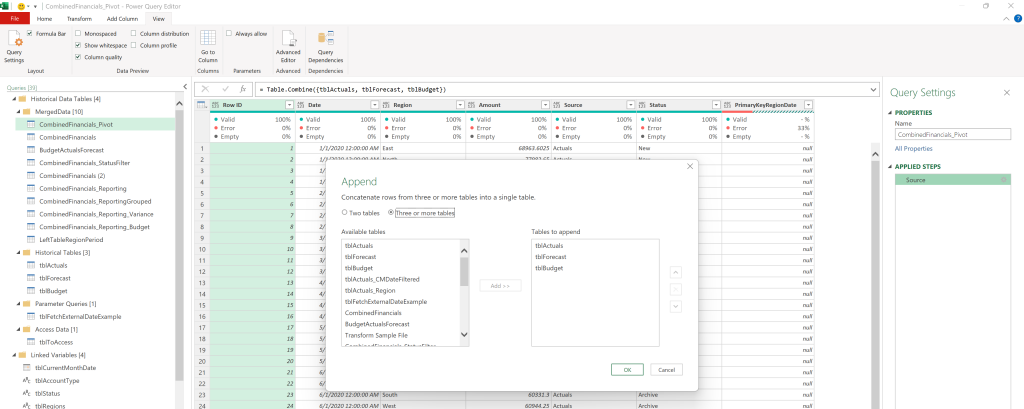Check the Always allow option

pyautogui.click(x=229, y=33)
